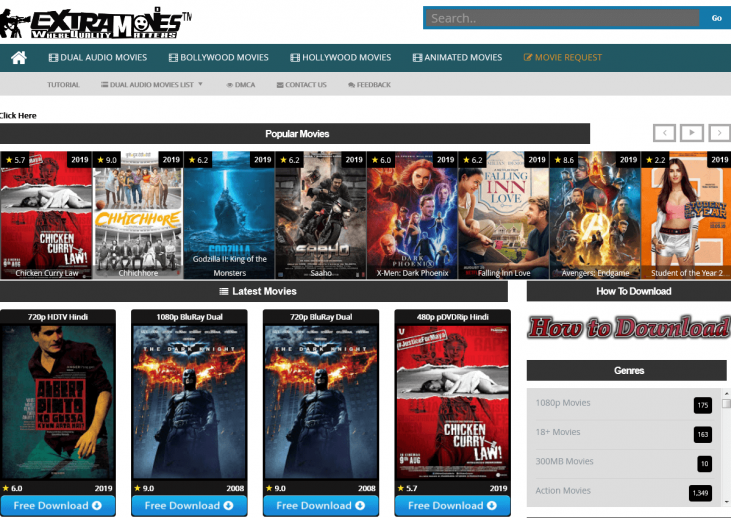
Task: Open the Animated Movies category
Action: tap(456, 58)
